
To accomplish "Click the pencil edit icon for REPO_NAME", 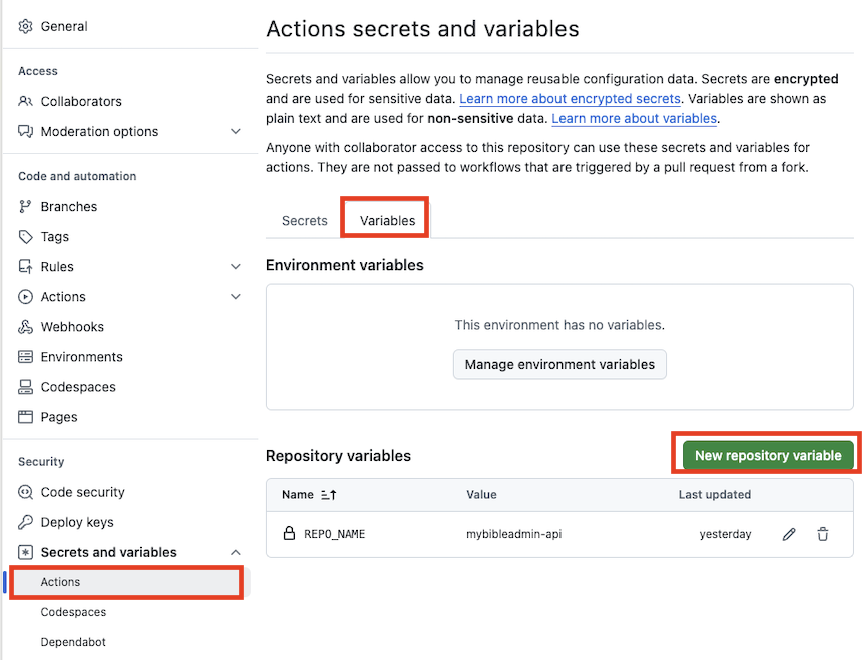I will (x=789, y=534).
